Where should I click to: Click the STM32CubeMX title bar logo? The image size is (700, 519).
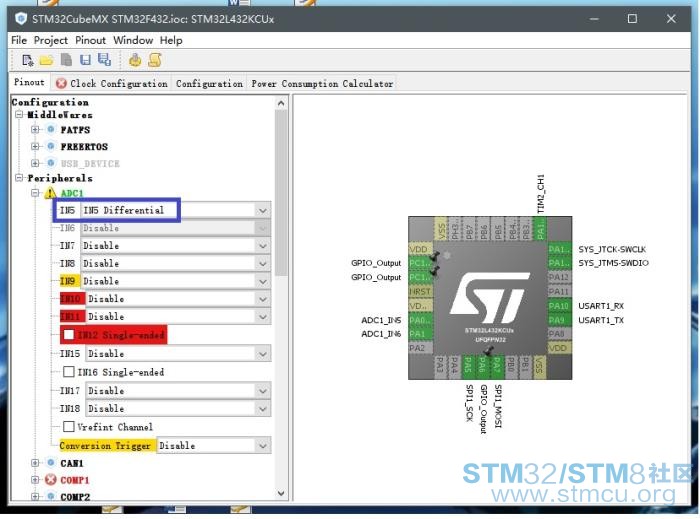(21, 19)
